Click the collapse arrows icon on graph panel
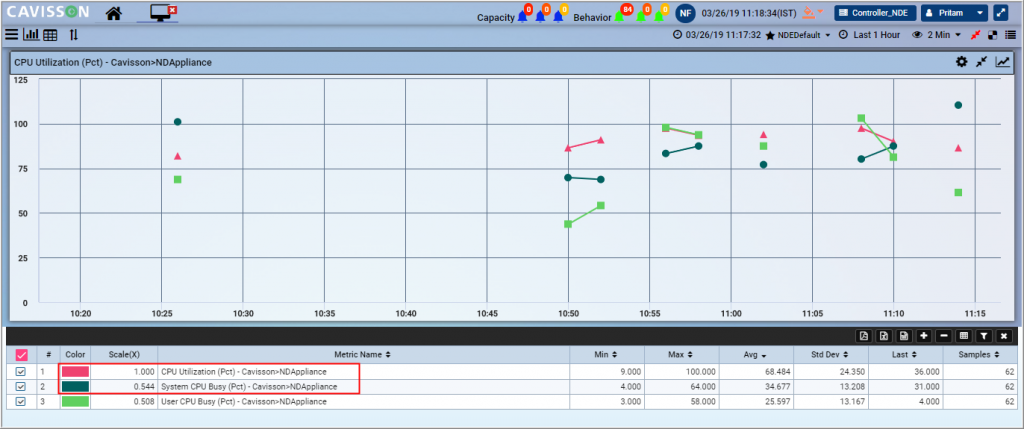 pos(982,61)
